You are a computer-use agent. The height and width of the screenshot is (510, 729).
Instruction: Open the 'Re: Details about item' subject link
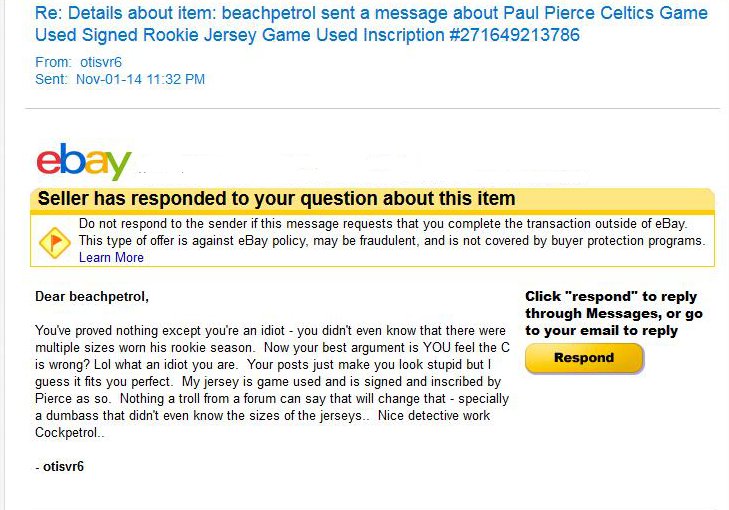(371, 24)
